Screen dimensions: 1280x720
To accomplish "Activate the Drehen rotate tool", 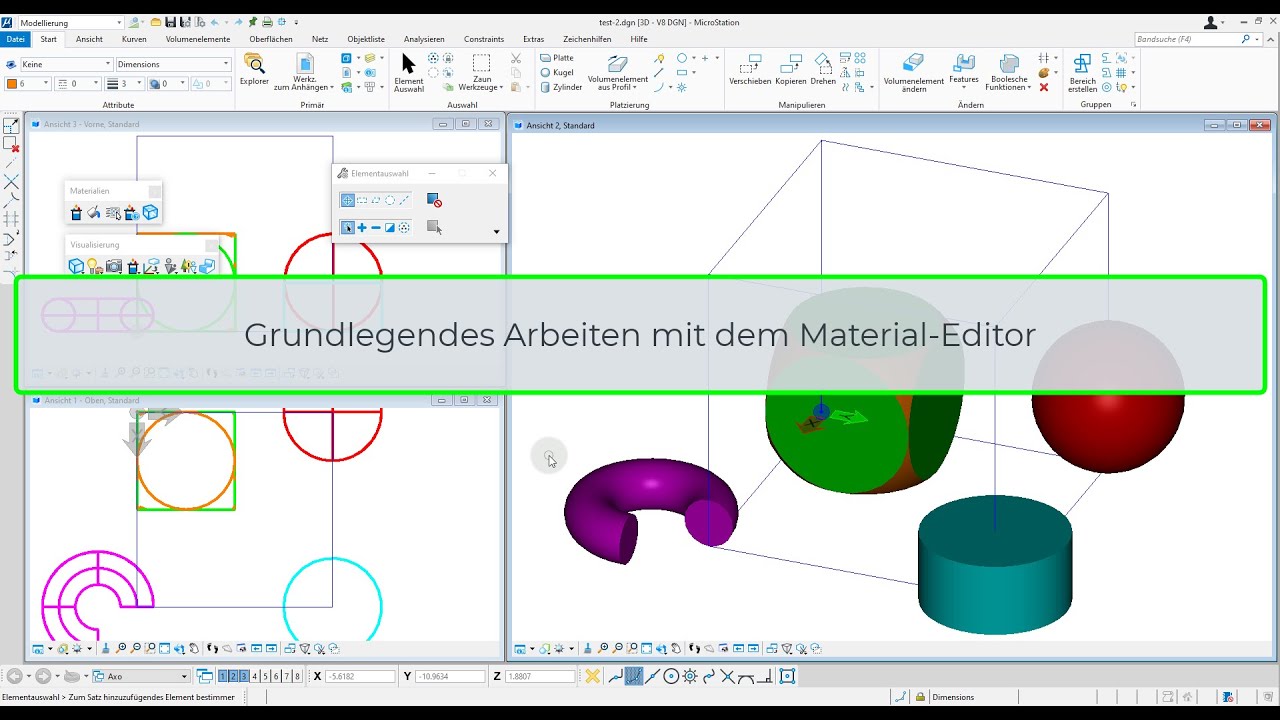I will click(823, 70).
